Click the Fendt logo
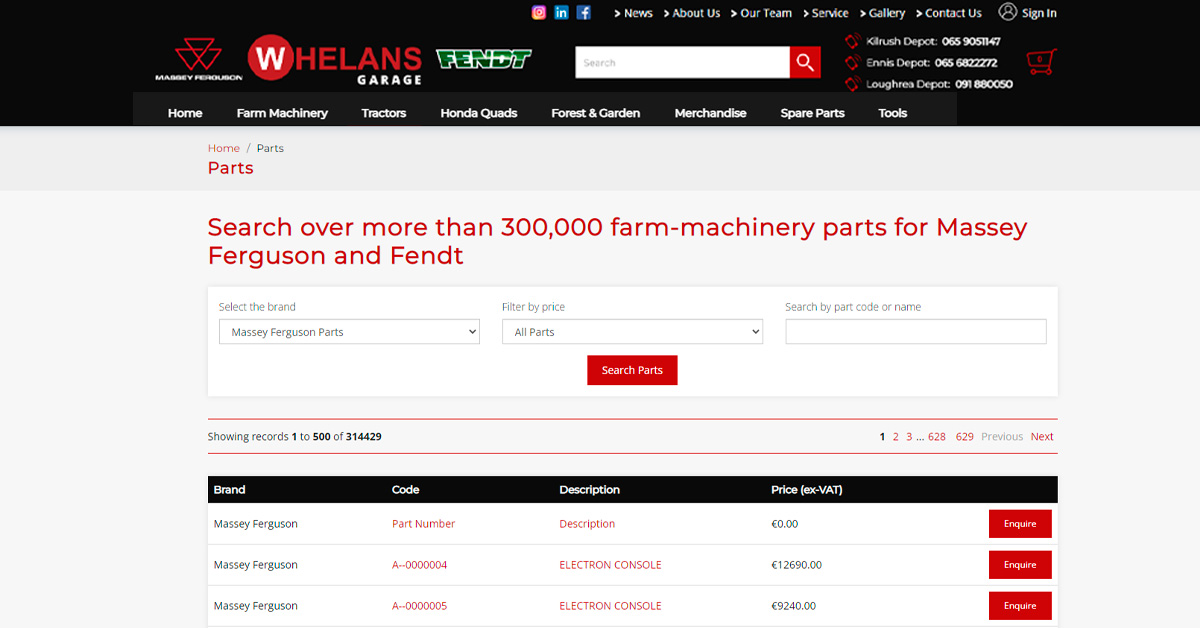Screen dimensions: 1200x628 484,58
